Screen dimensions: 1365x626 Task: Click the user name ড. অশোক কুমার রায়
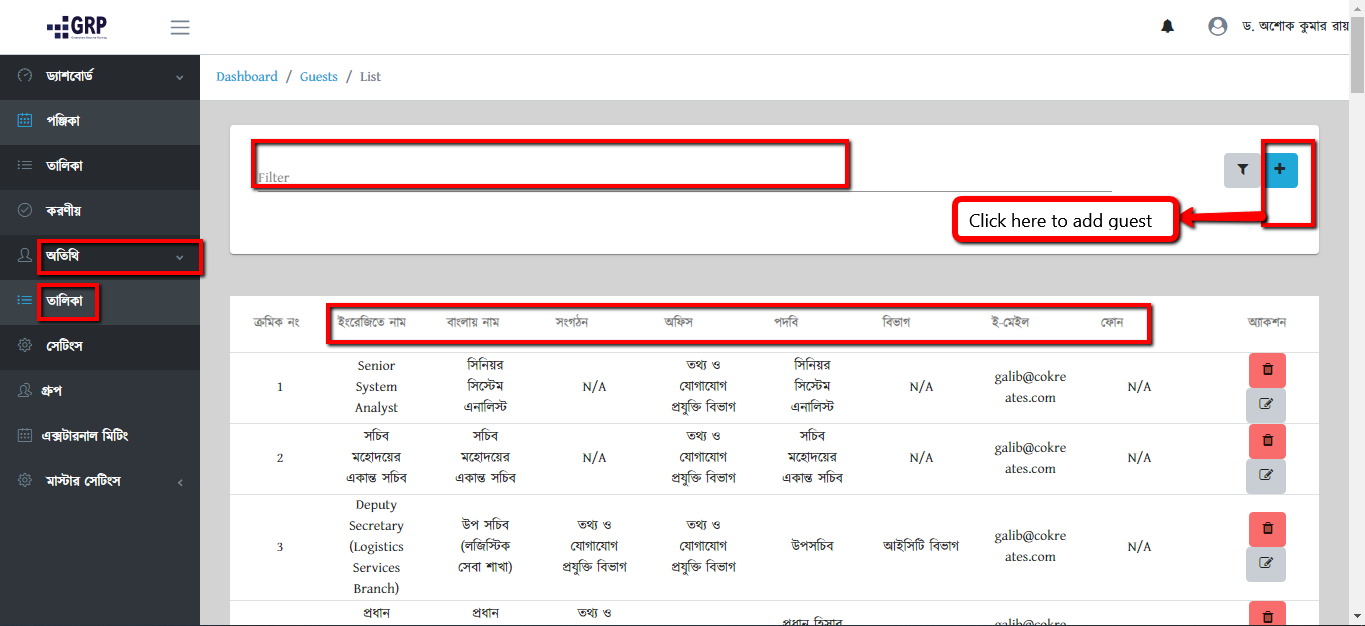(1294, 27)
